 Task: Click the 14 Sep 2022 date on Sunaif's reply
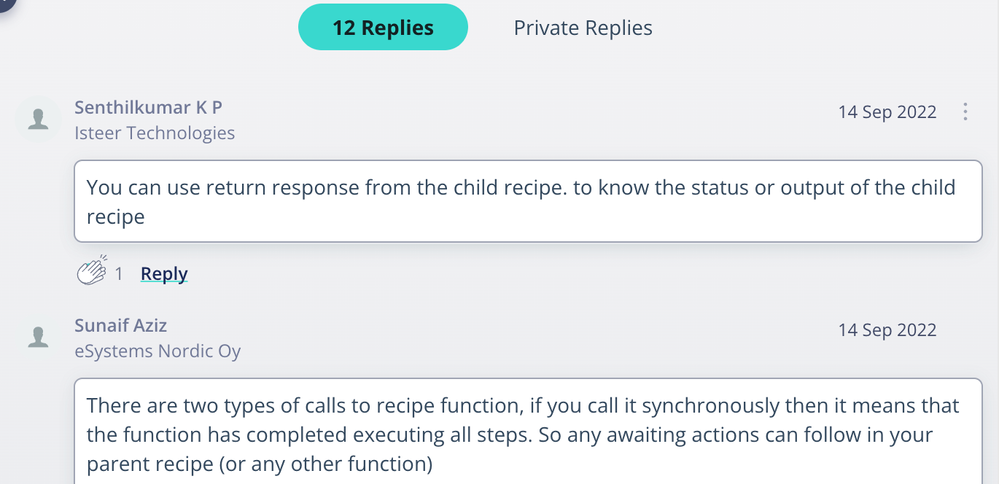(887, 330)
